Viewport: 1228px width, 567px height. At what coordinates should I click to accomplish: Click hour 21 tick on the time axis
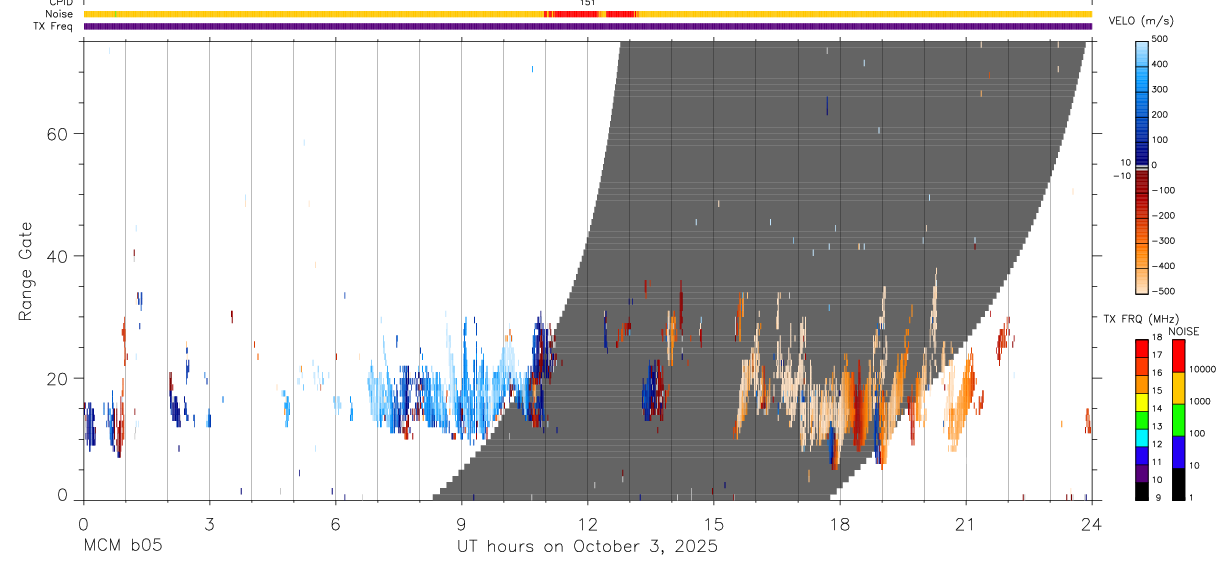(x=966, y=523)
